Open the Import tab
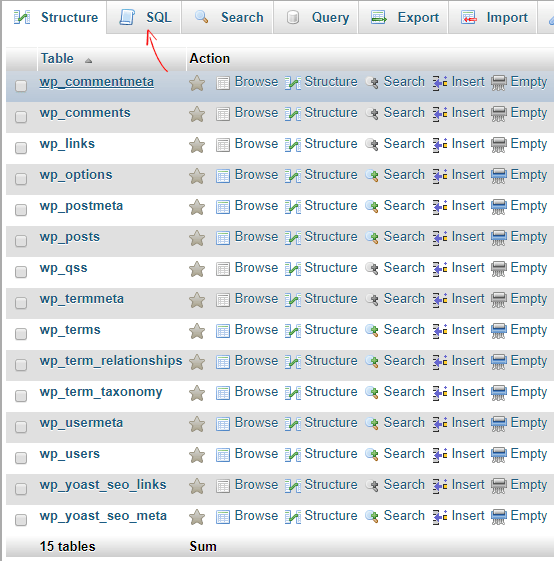The width and height of the screenshot is (554, 561). pyautogui.click(x=493, y=17)
